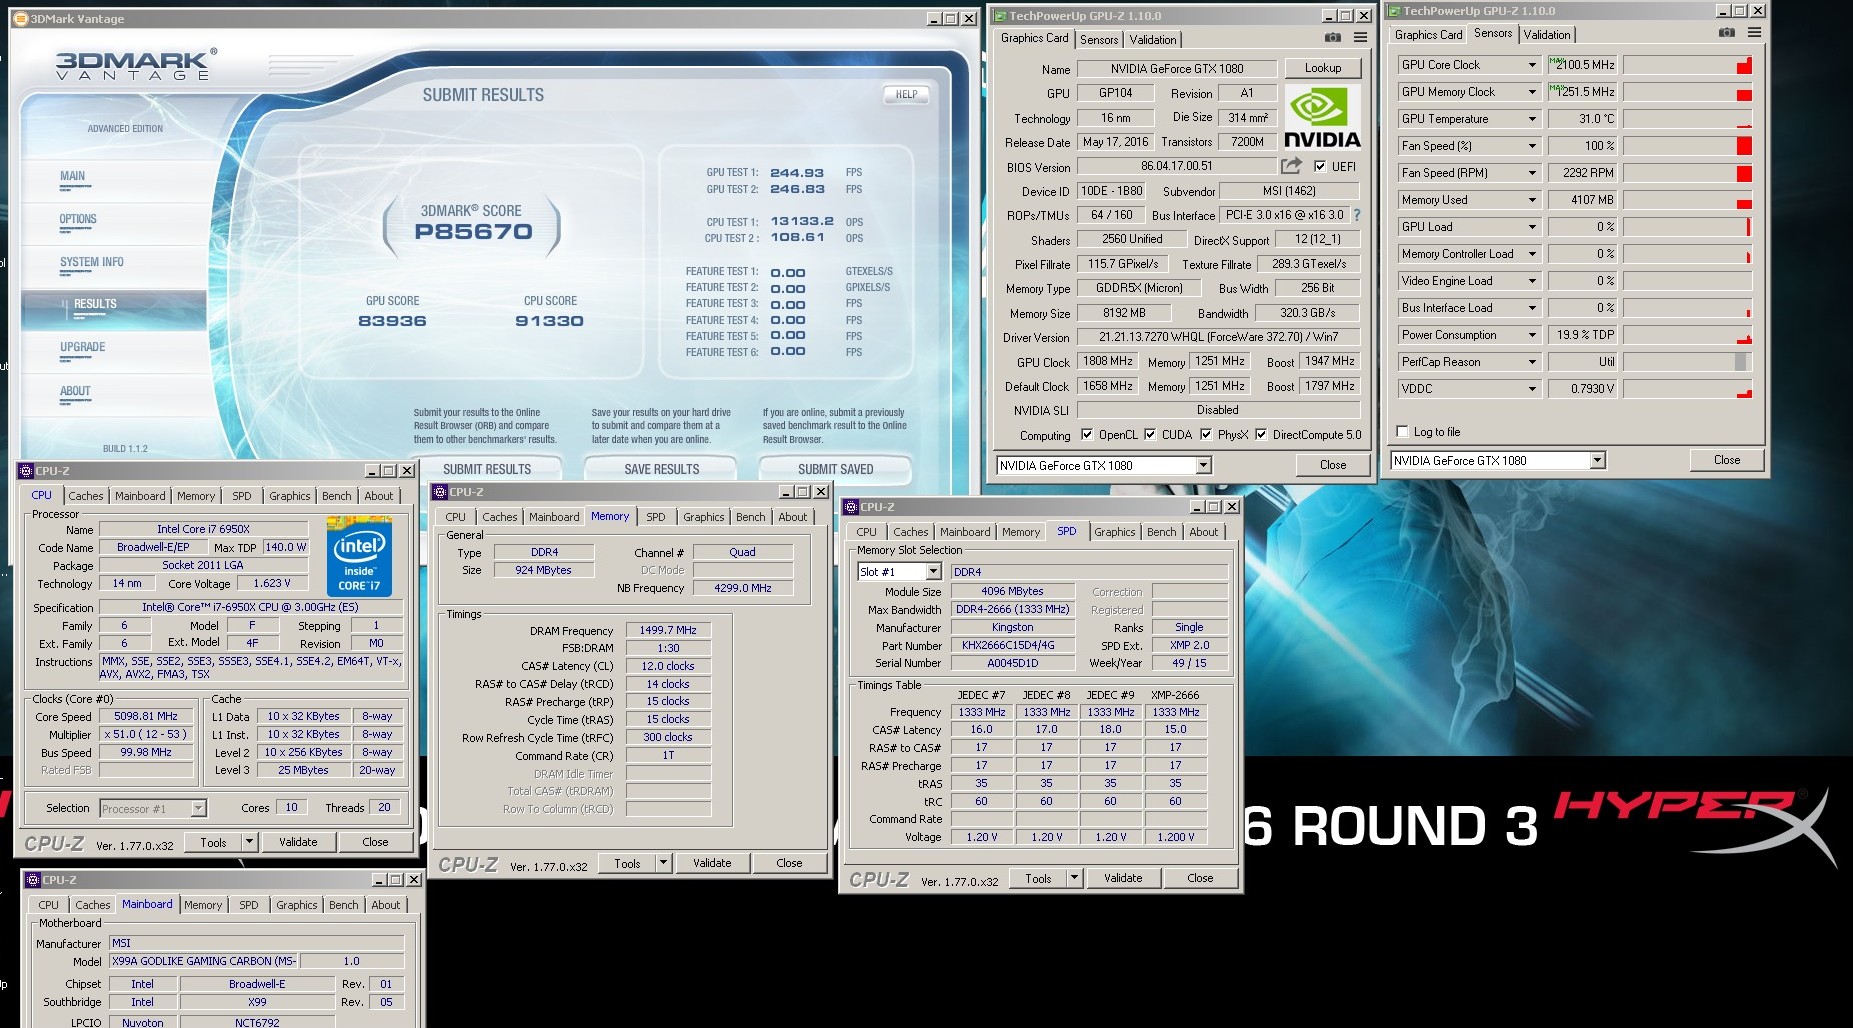Select the MAIN item in 3DMark sidebar
Image resolution: width=1853 pixels, height=1028 pixels.
click(x=72, y=176)
